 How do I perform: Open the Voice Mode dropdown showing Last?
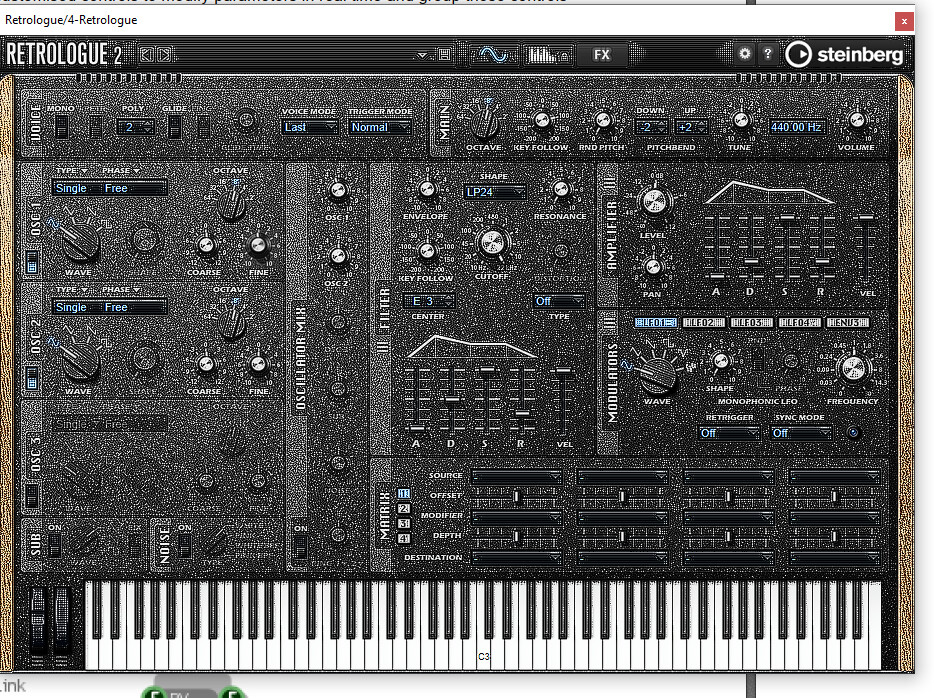click(x=309, y=127)
